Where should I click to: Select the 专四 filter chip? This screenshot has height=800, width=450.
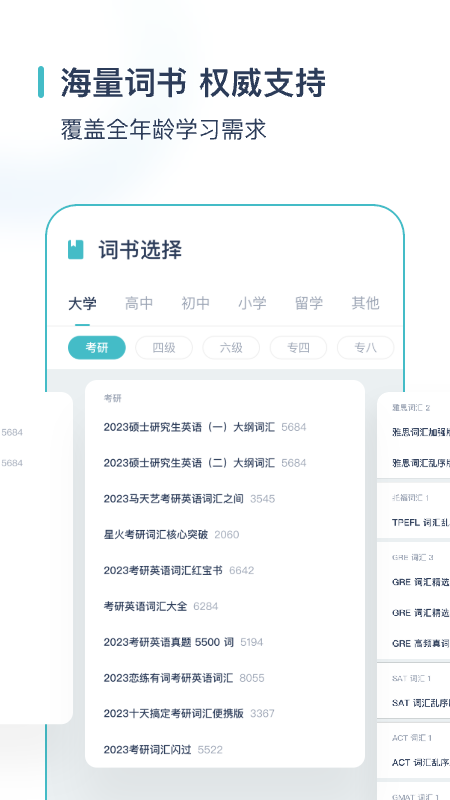point(298,347)
